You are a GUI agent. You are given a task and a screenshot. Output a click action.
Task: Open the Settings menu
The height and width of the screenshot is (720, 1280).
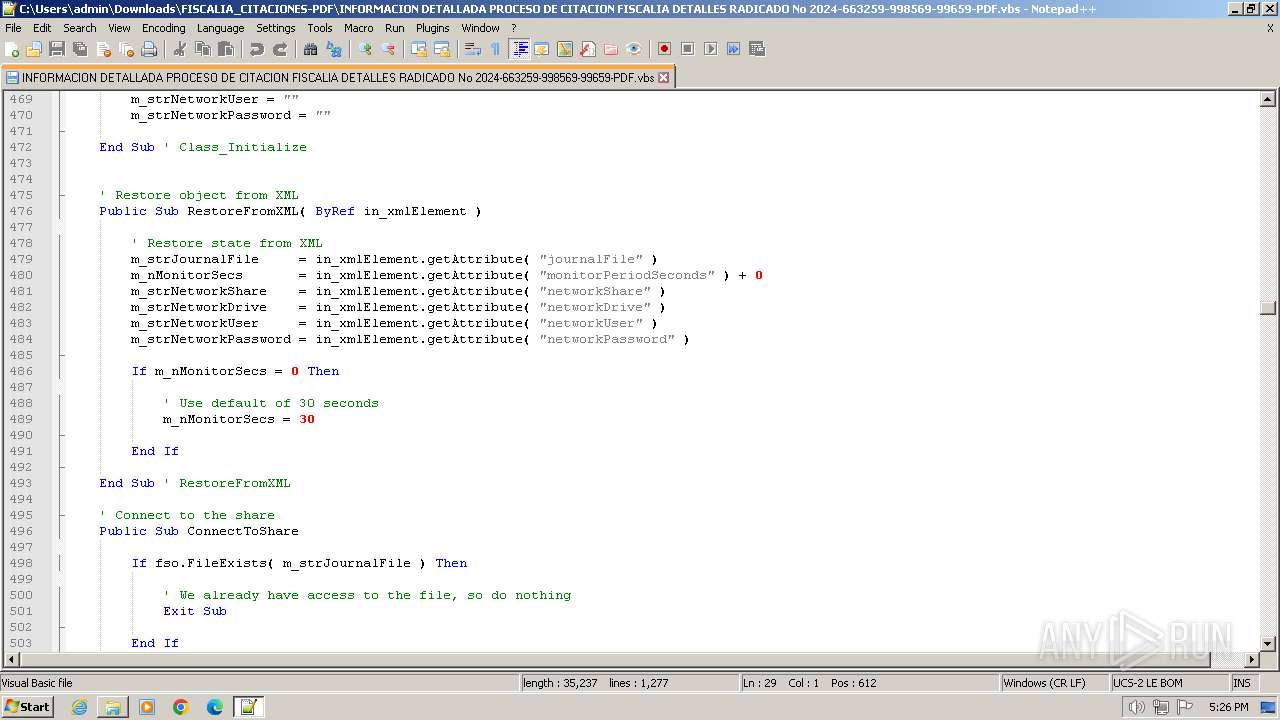(x=275, y=28)
